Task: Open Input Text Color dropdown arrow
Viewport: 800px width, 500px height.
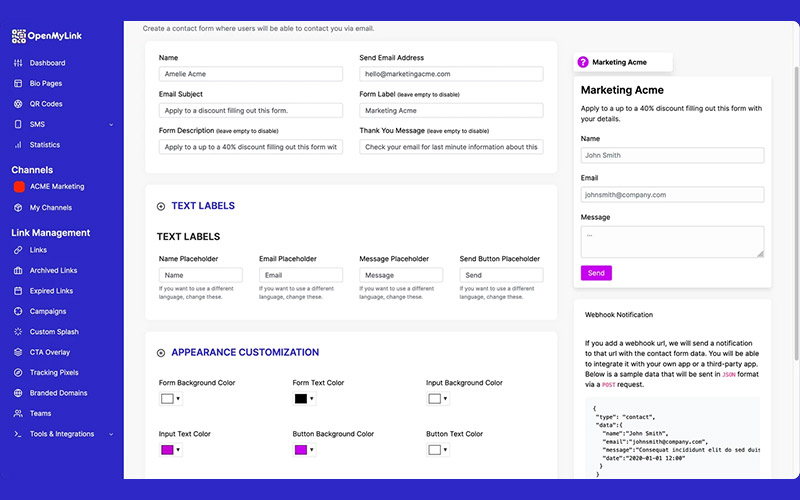Action: [x=178, y=450]
